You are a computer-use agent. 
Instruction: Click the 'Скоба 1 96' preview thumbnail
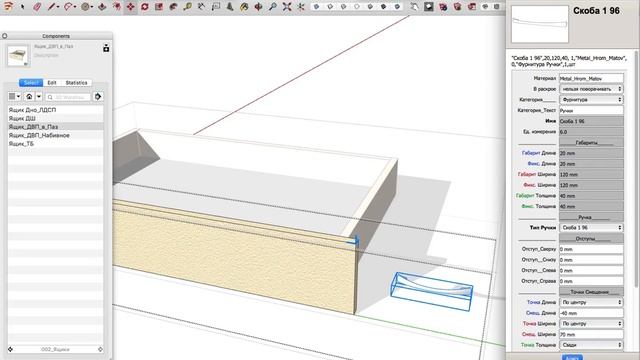(x=540, y=24)
